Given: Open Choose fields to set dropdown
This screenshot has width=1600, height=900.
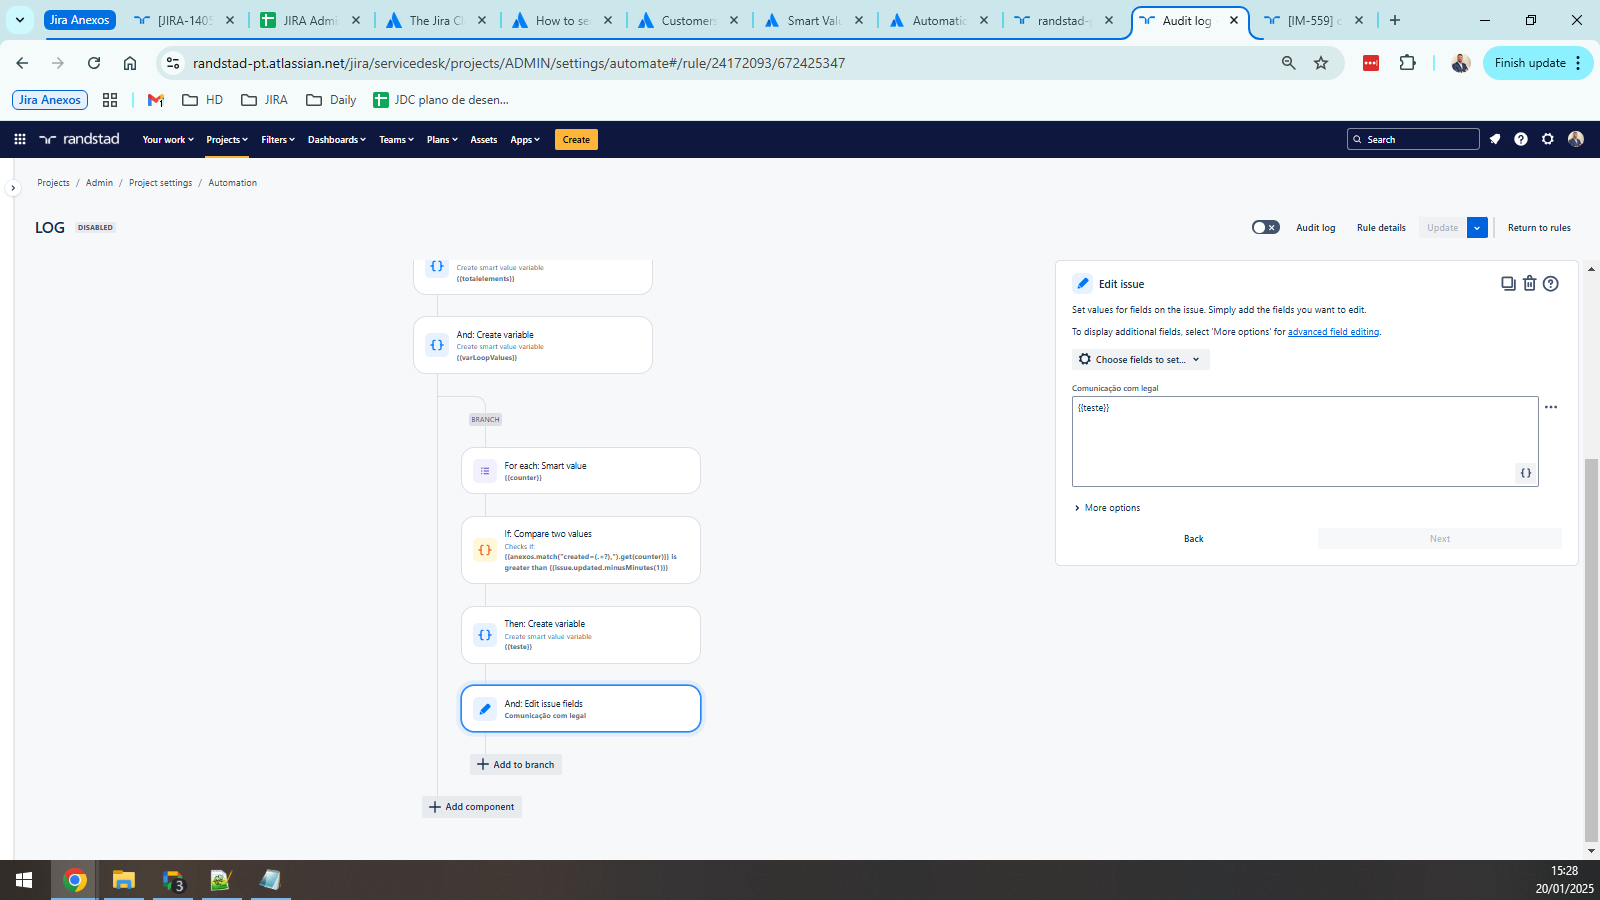Looking at the screenshot, I should [1141, 359].
